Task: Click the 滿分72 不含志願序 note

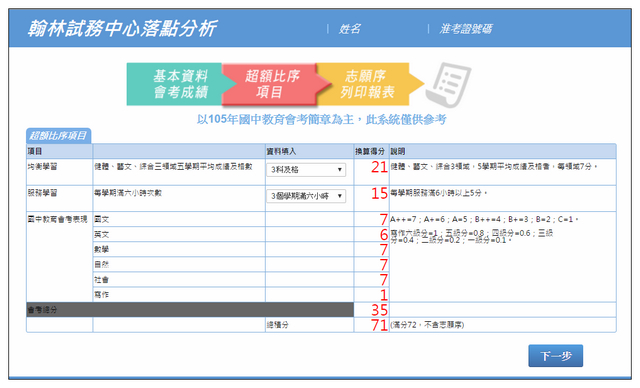Action: pos(427,325)
